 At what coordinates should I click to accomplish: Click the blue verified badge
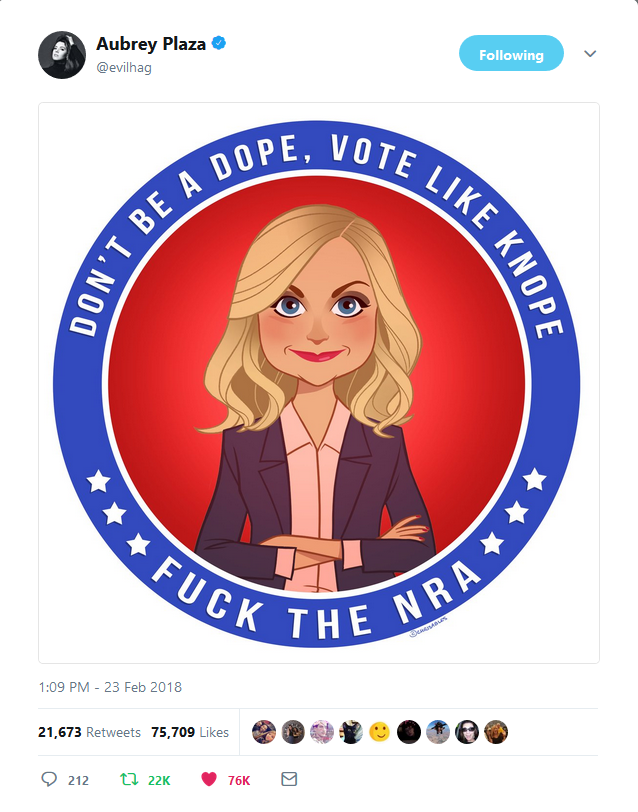[219, 43]
